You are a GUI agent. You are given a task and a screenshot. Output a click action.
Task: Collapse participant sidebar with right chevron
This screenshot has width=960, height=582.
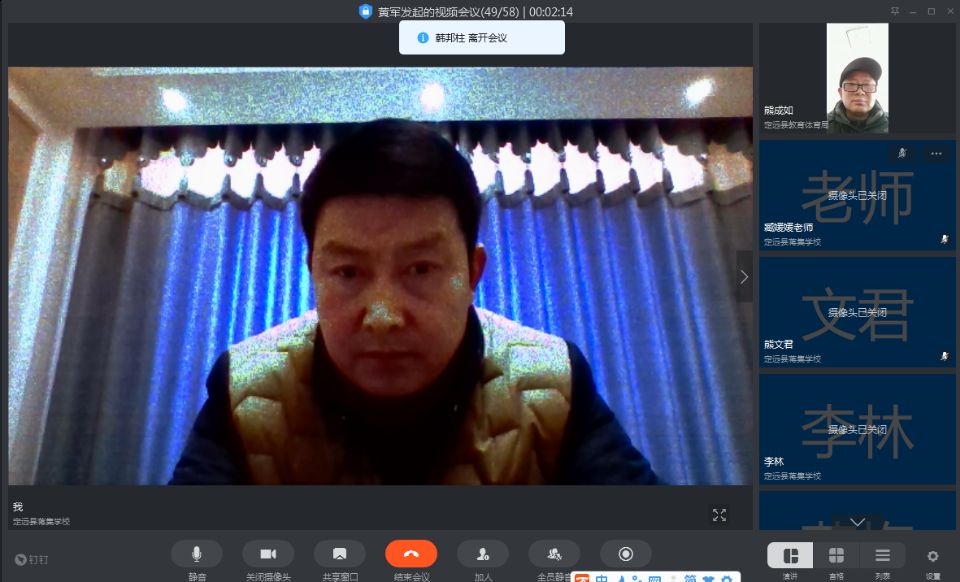[x=744, y=277]
